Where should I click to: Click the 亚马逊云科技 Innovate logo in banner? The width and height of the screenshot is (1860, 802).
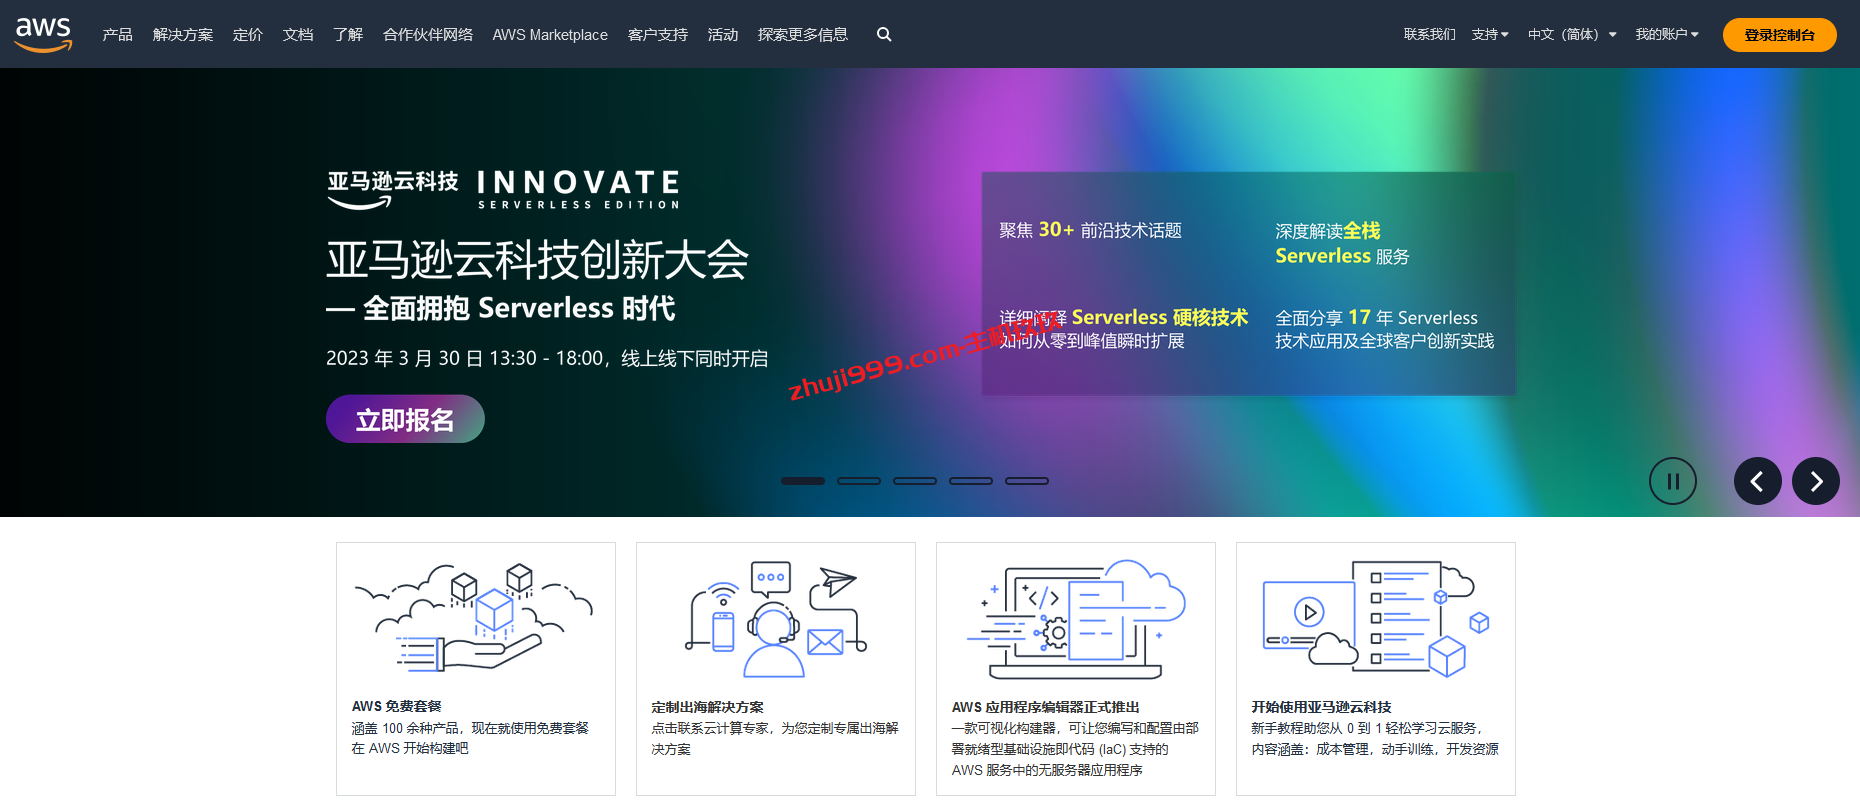coord(504,188)
